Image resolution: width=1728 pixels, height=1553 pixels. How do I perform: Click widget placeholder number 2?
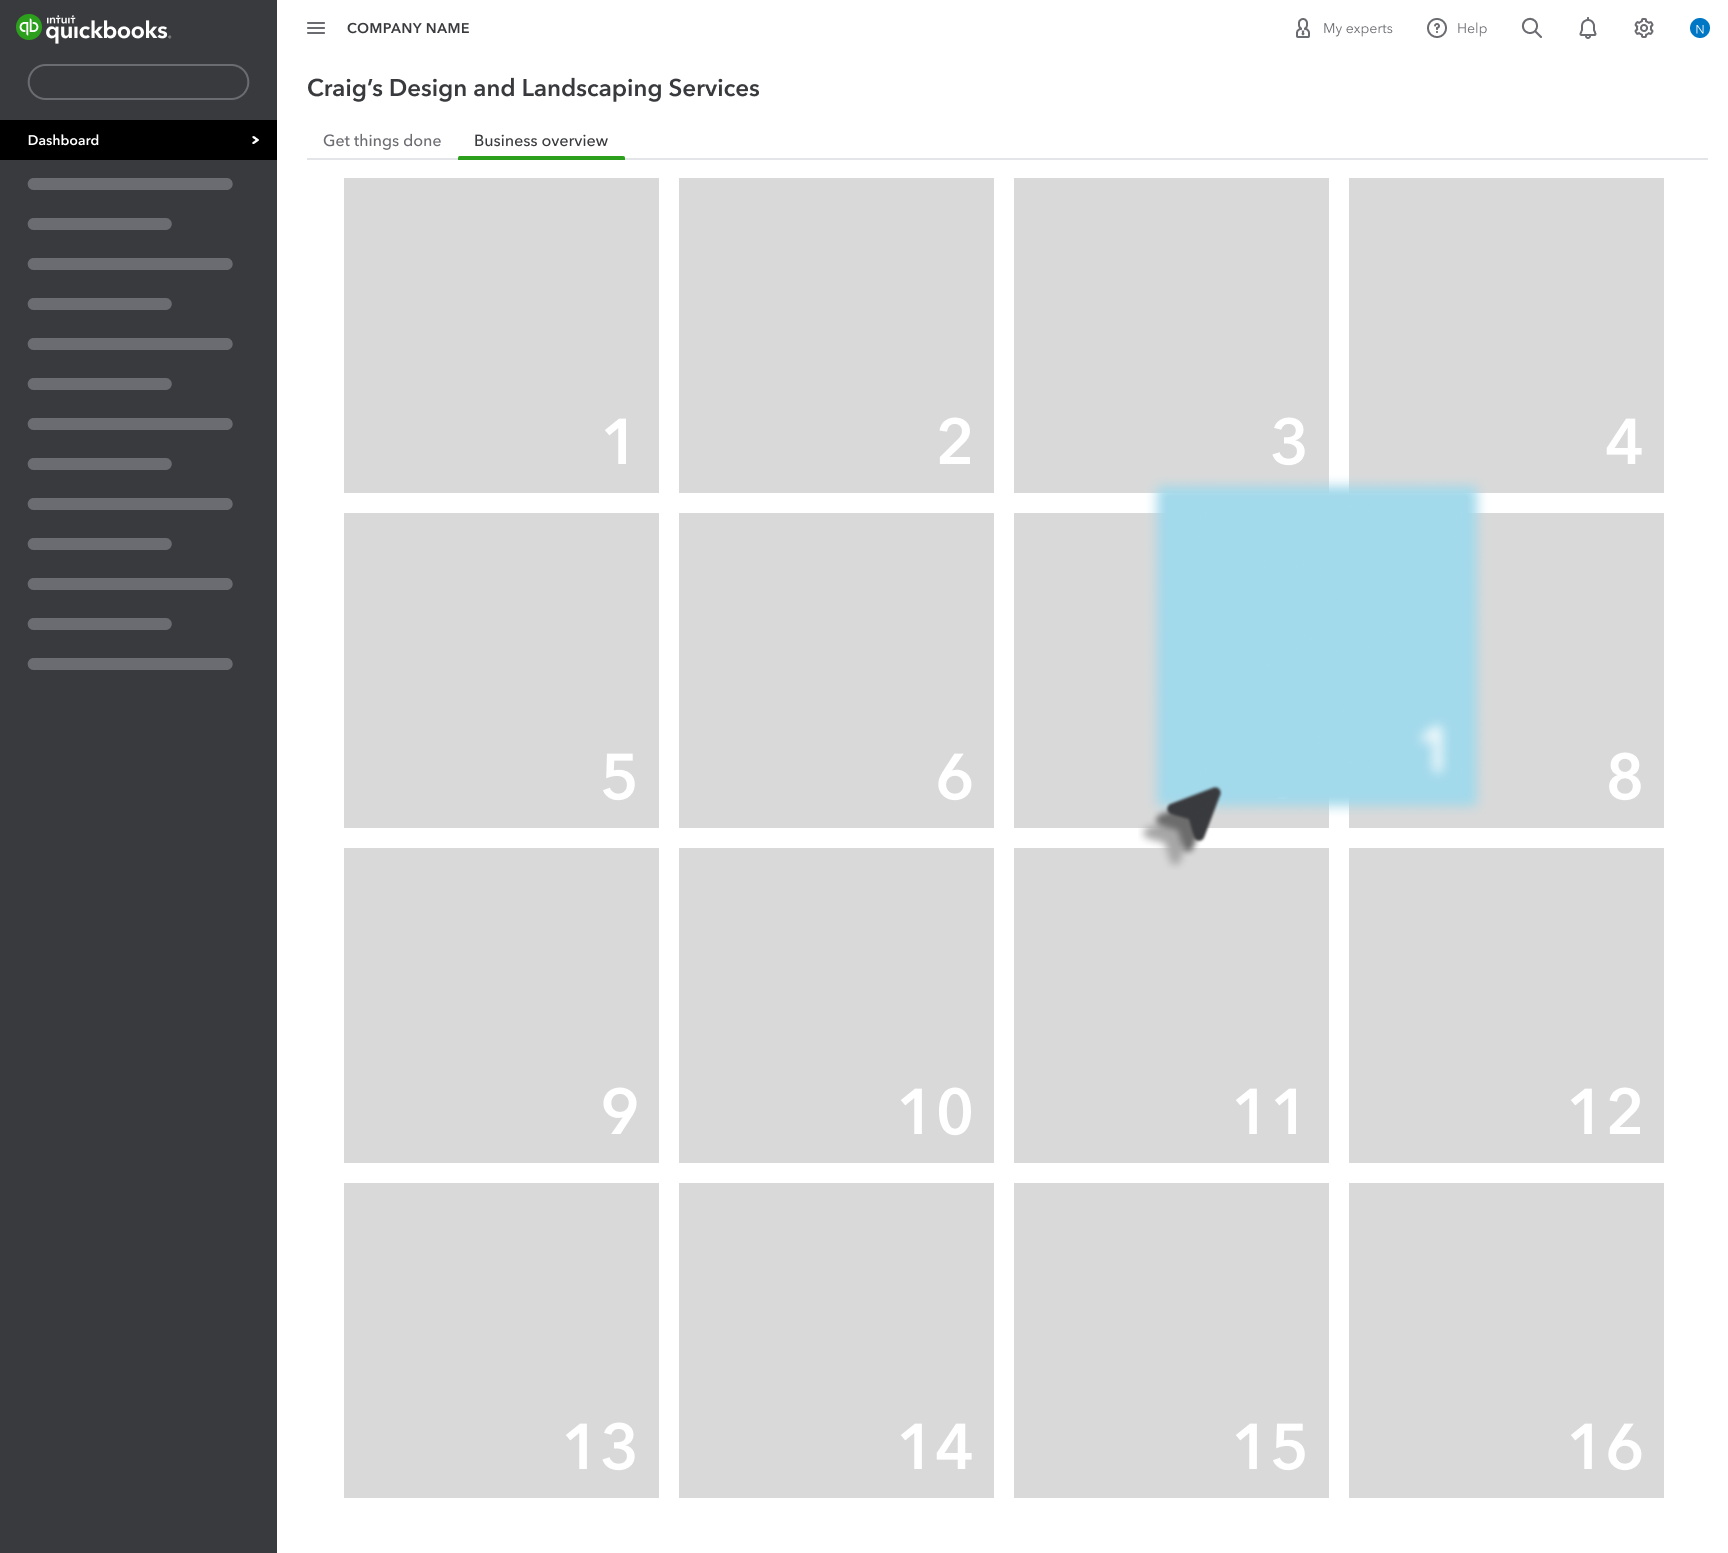tap(836, 335)
